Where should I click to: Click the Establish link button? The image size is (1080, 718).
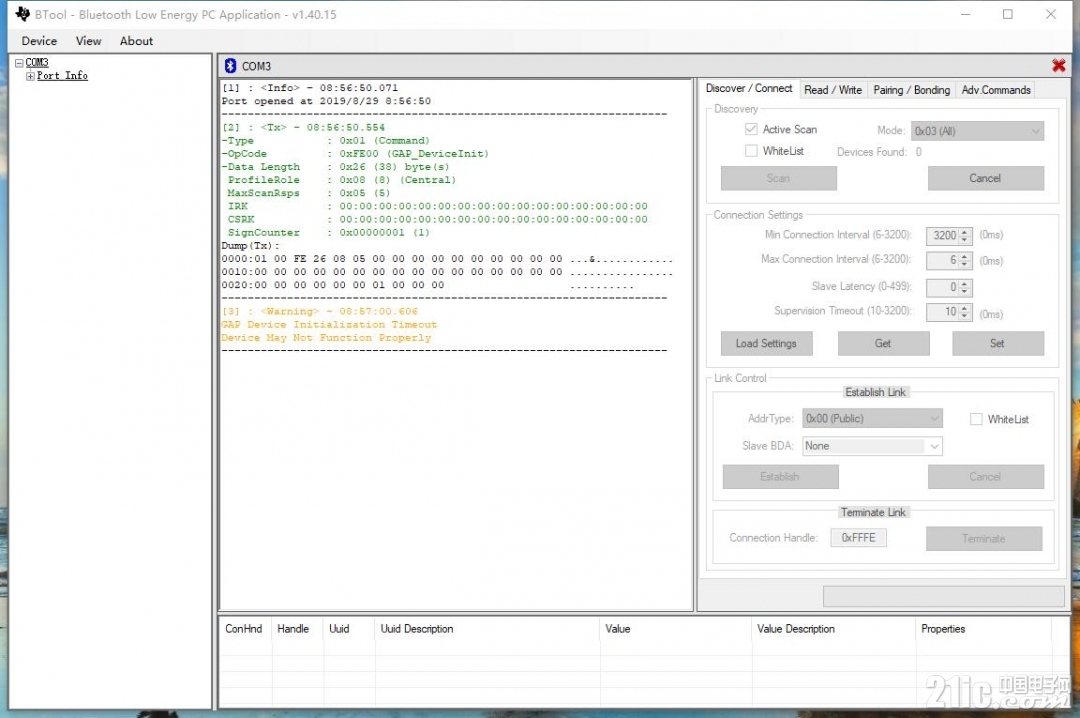[780, 476]
